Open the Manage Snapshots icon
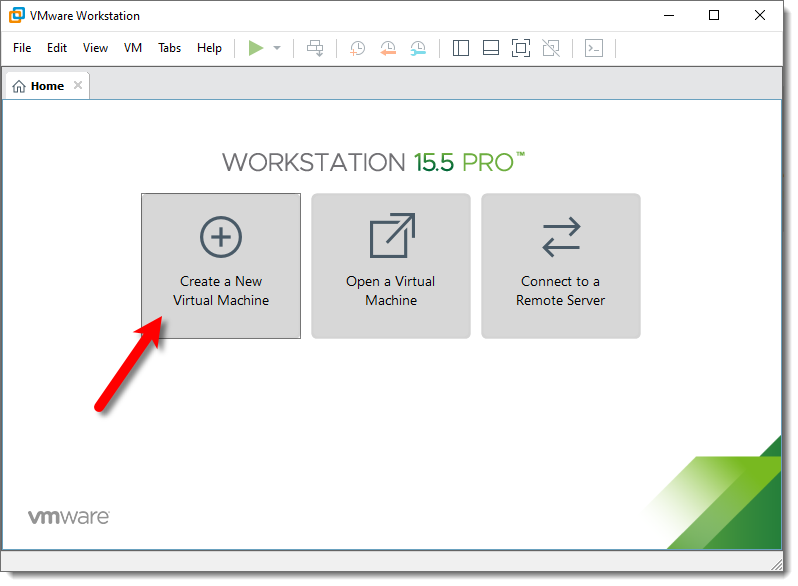Screen dimensions: 798x586 418,48
